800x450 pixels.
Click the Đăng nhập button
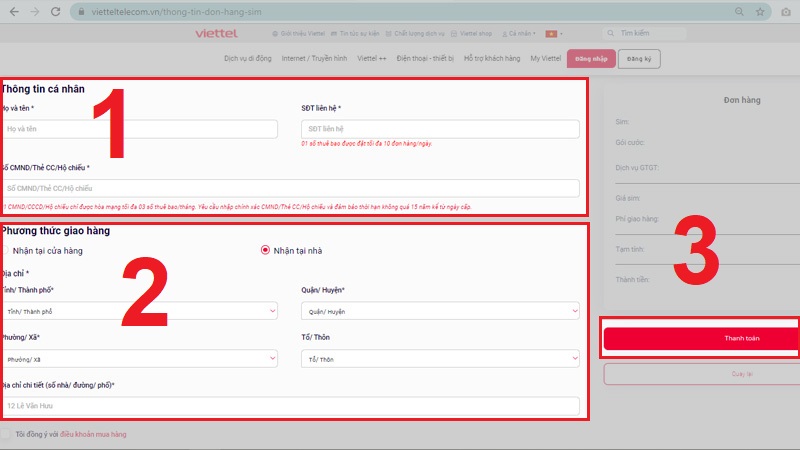(x=590, y=58)
